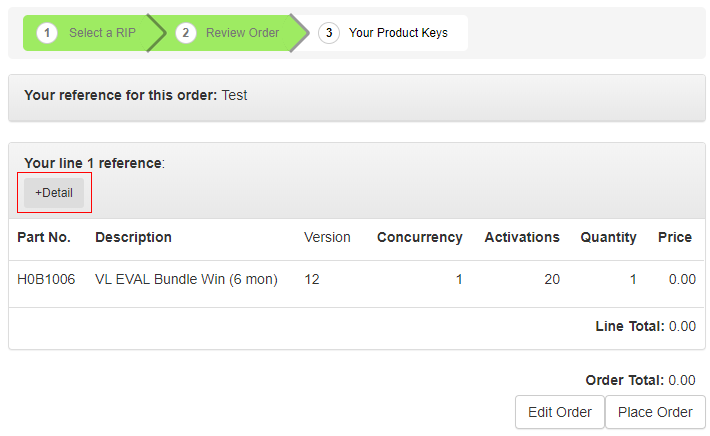Select the Quantity column header
The image size is (710, 436).
click(x=608, y=237)
